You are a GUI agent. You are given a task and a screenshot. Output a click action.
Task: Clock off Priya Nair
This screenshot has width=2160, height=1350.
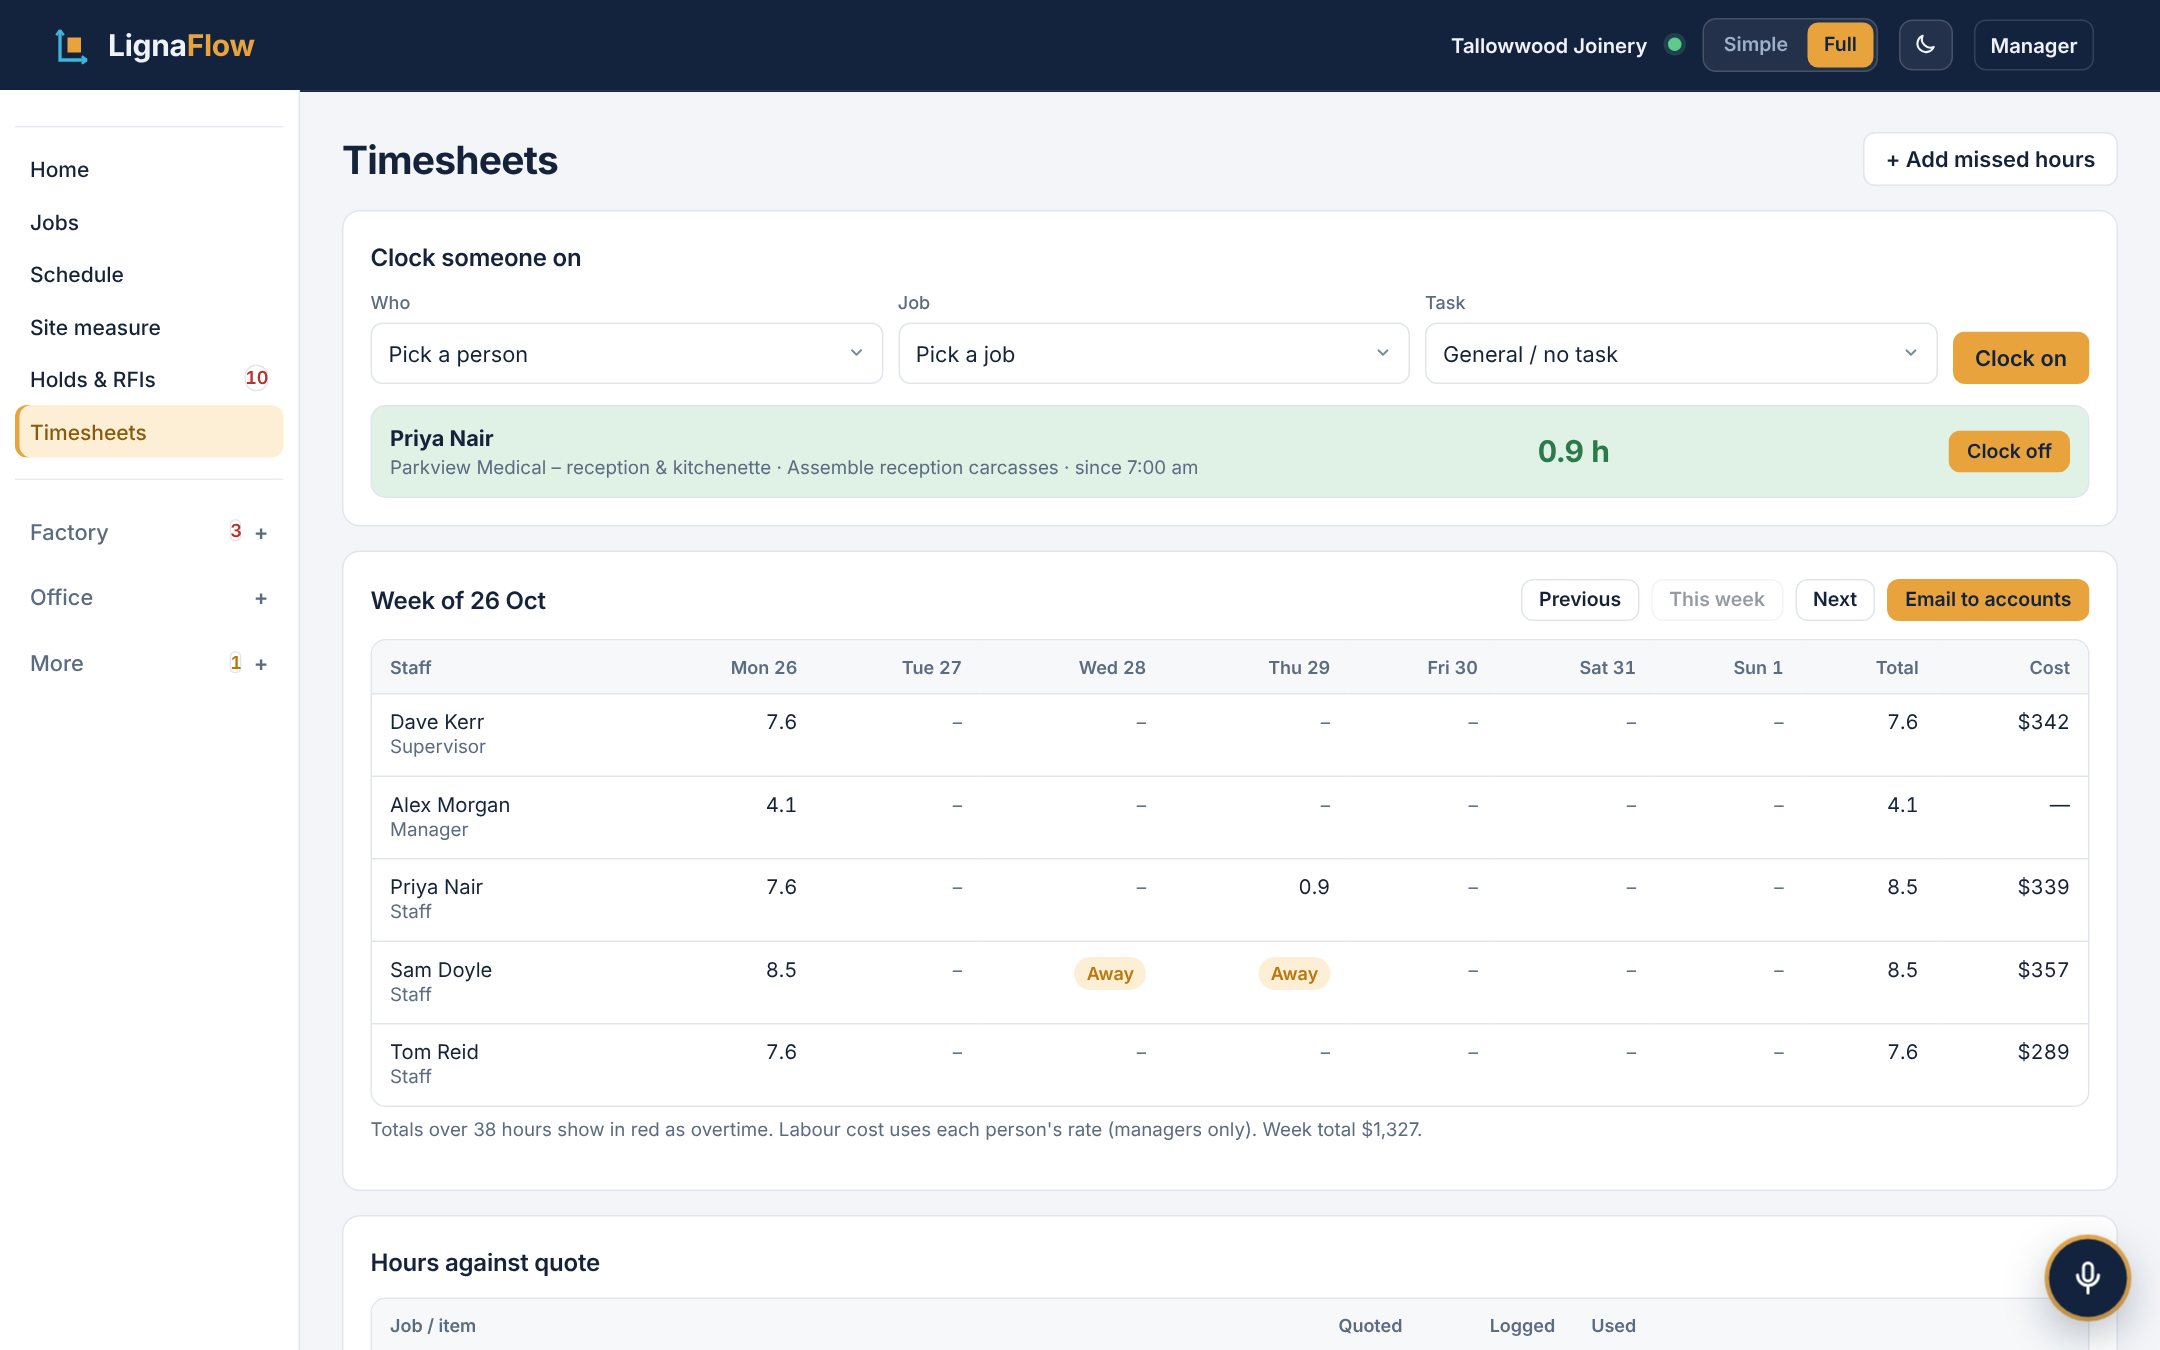tap(2008, 451)
